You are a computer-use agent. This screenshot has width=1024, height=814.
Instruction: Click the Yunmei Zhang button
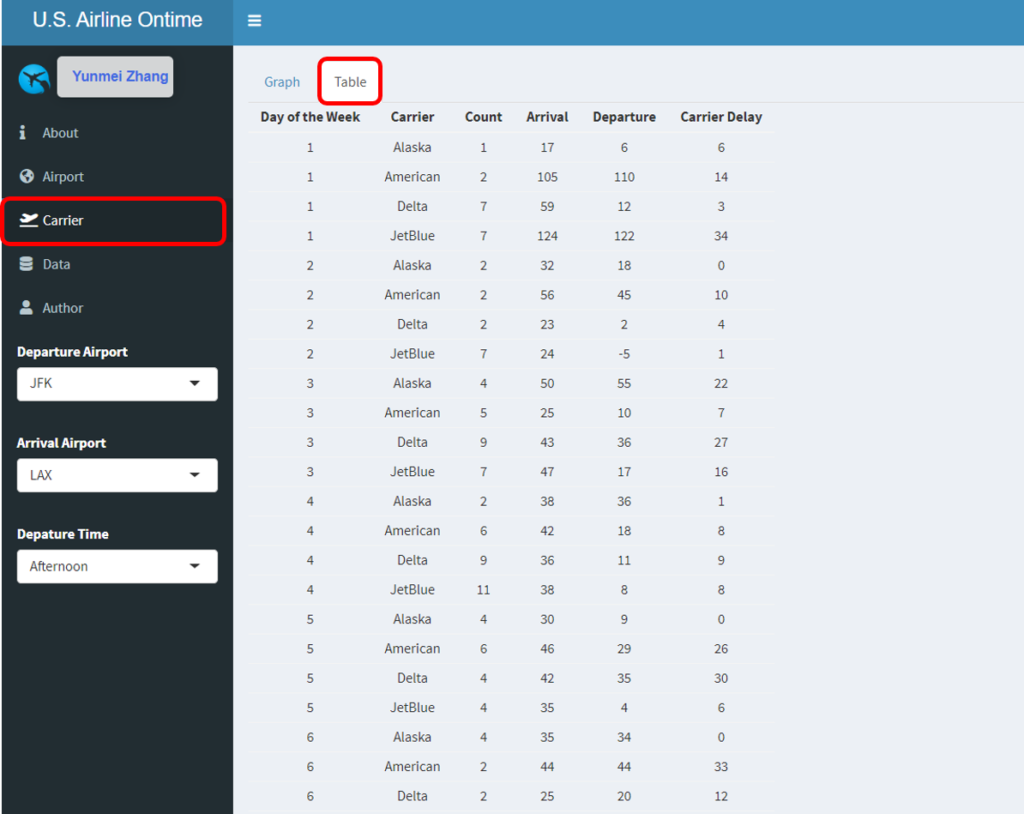point(115,76)
